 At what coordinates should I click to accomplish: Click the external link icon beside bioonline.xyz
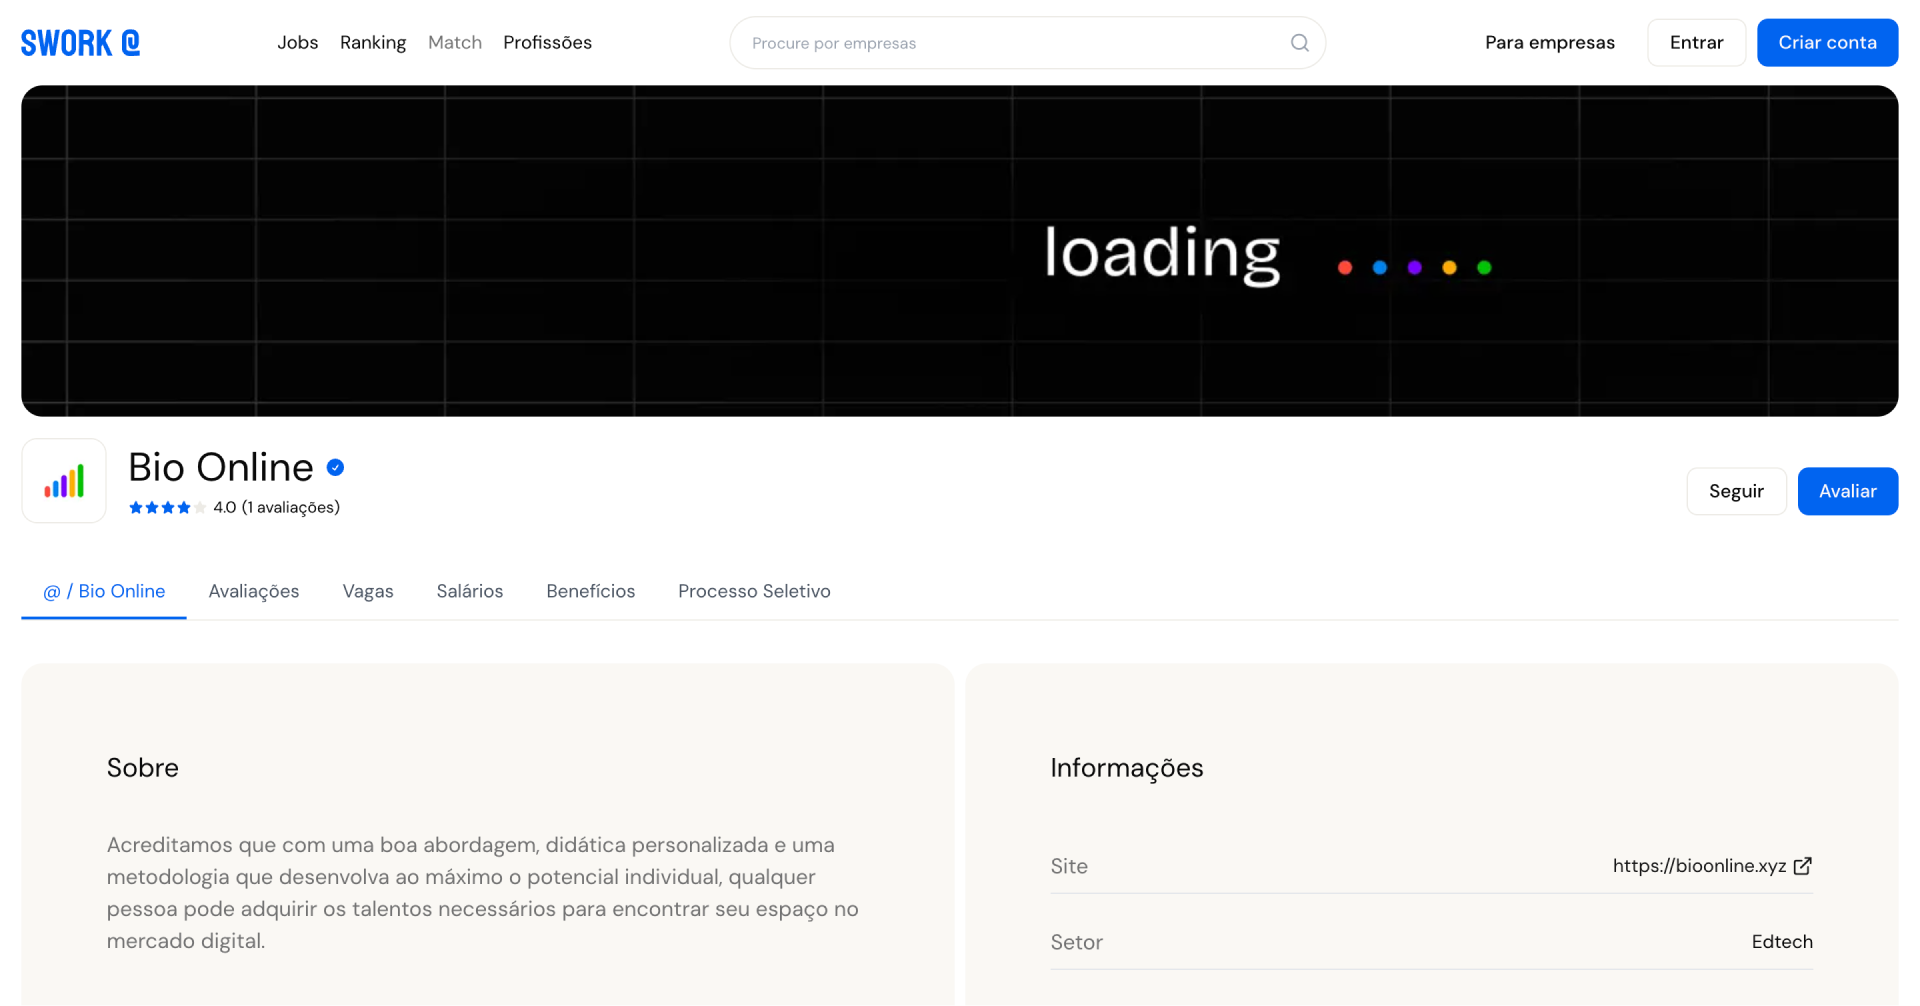pyautogui.click(x=1802, y=866)
